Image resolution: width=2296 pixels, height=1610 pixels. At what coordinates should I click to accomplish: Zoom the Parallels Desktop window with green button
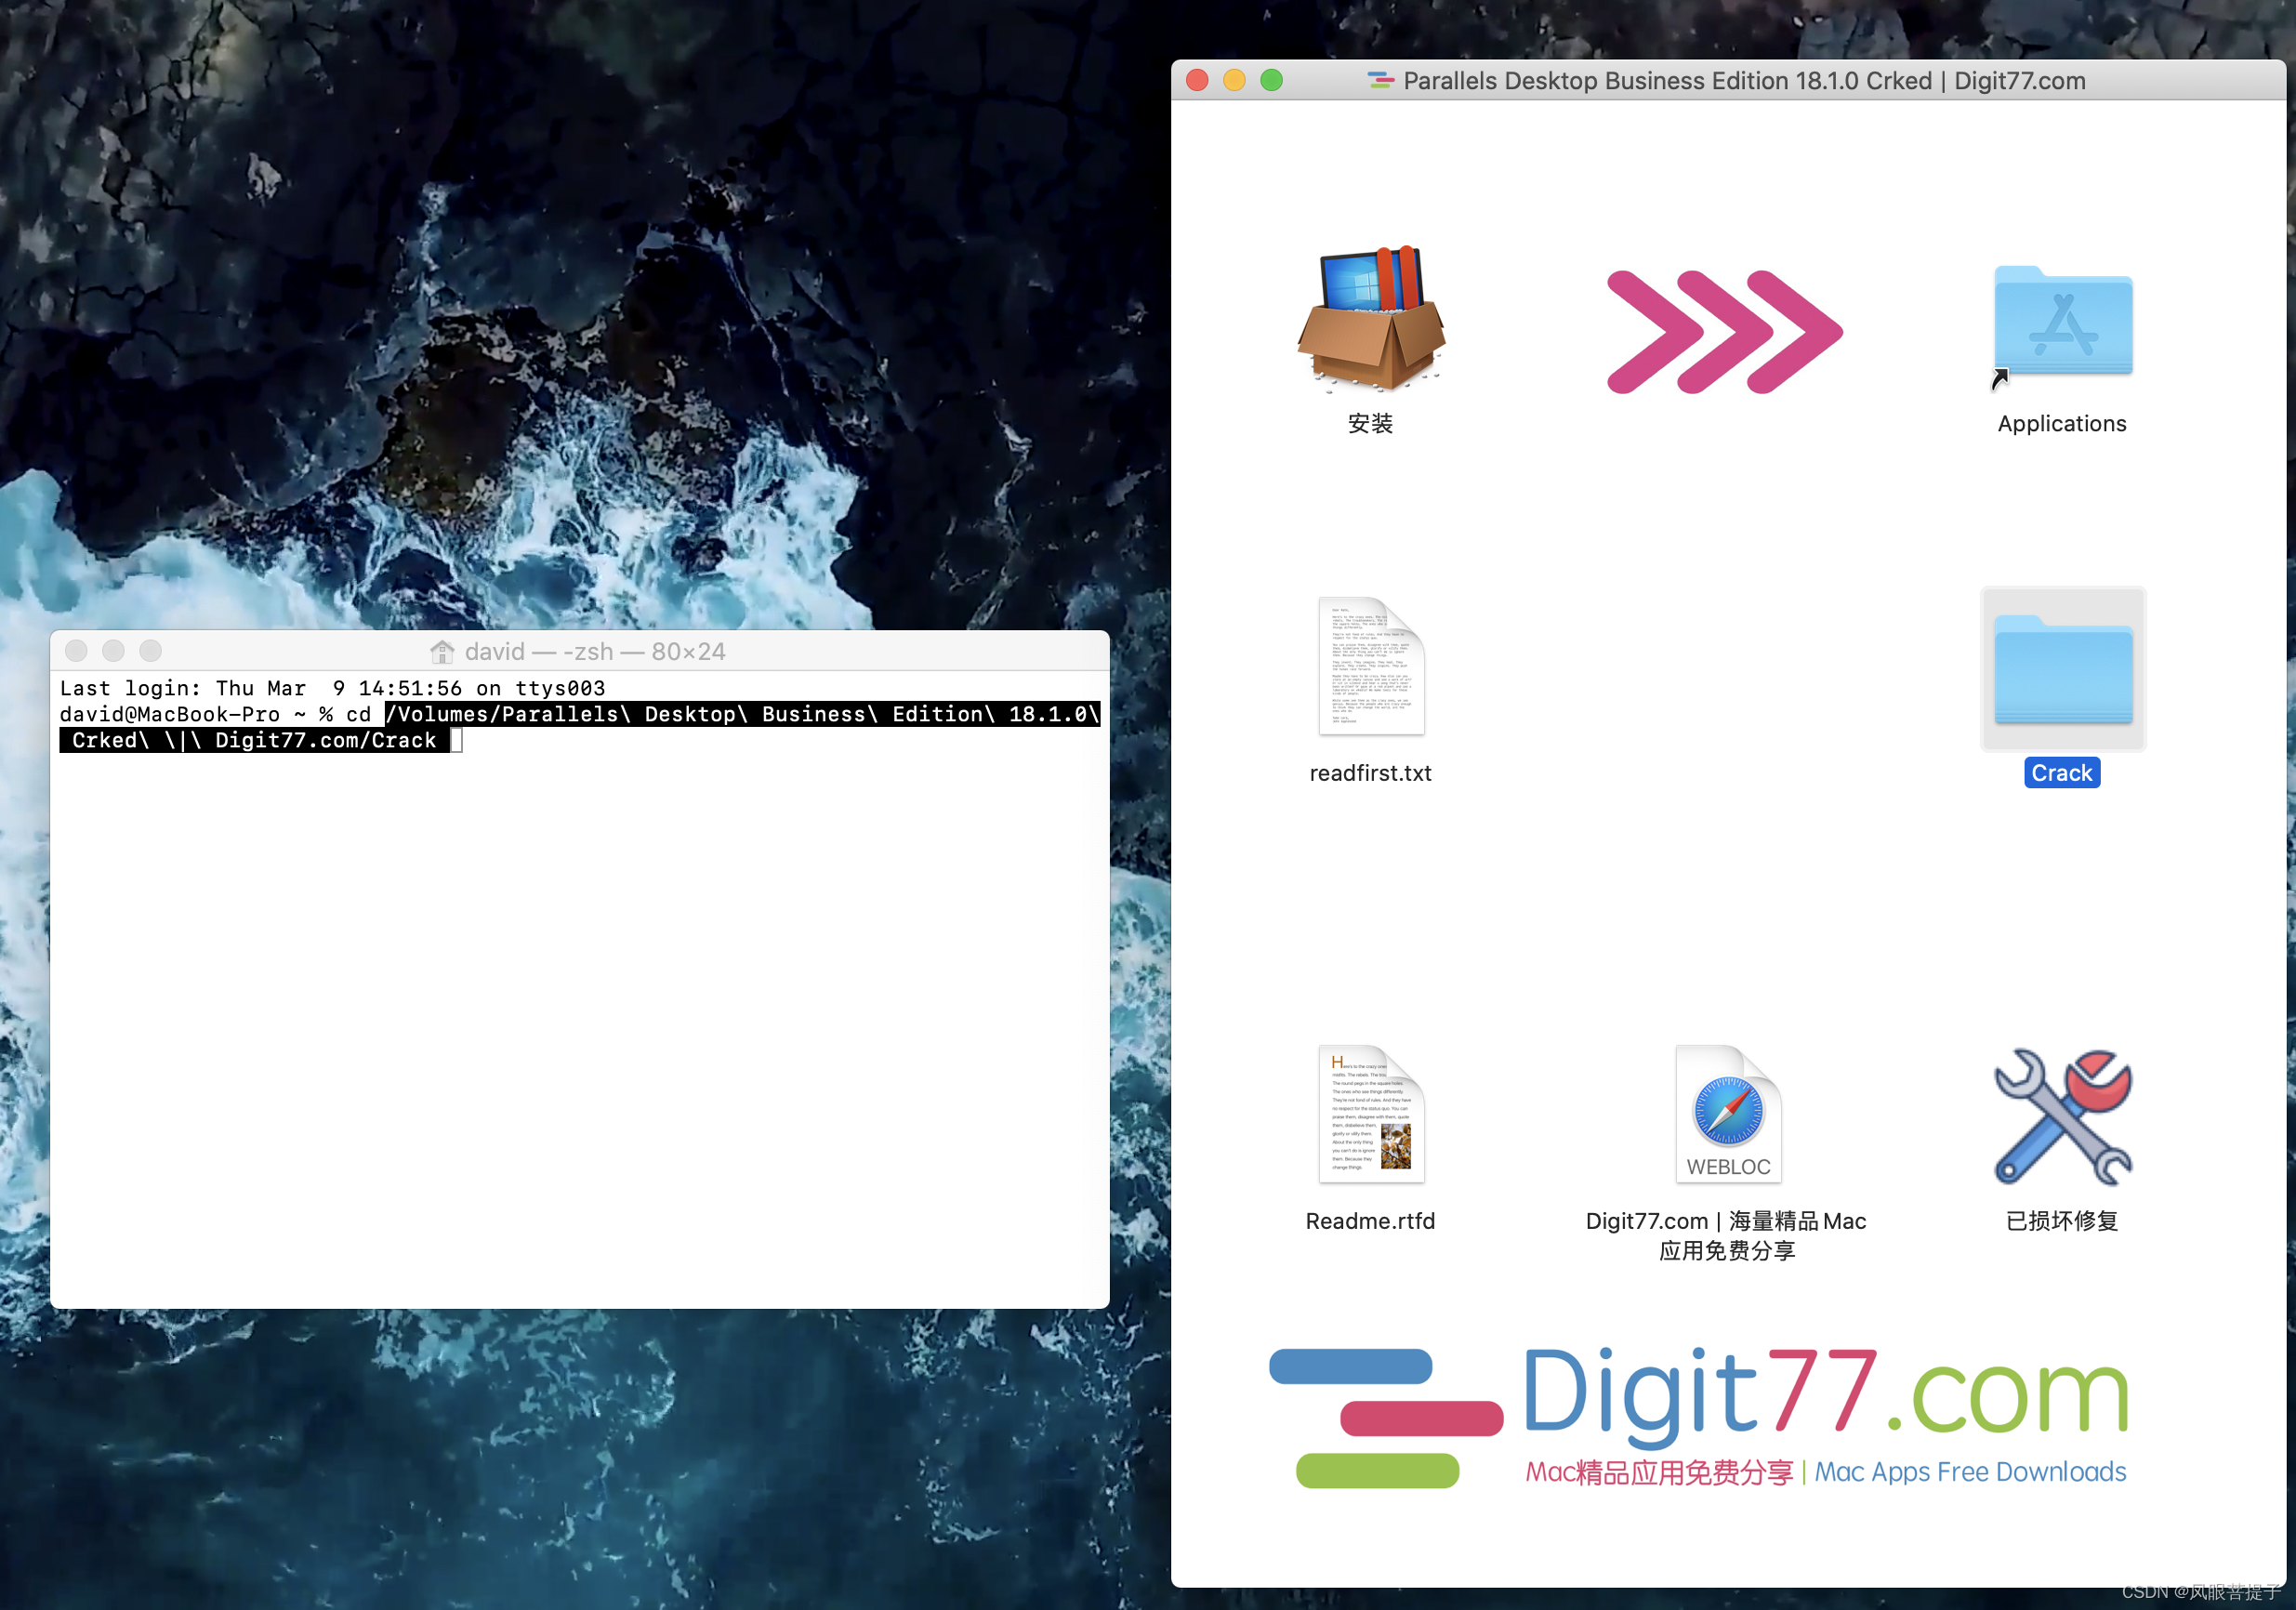[x=1271, y=81]
